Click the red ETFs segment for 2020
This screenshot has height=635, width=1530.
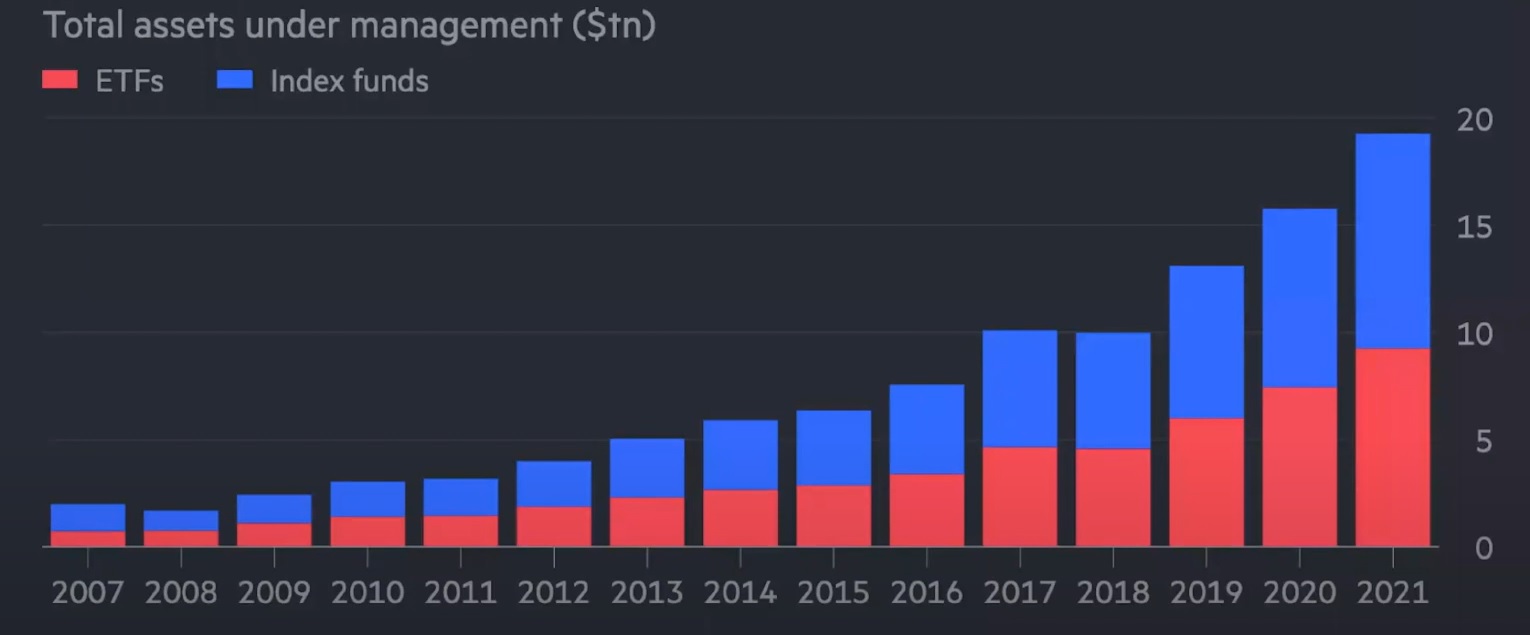click(1300, 467)
